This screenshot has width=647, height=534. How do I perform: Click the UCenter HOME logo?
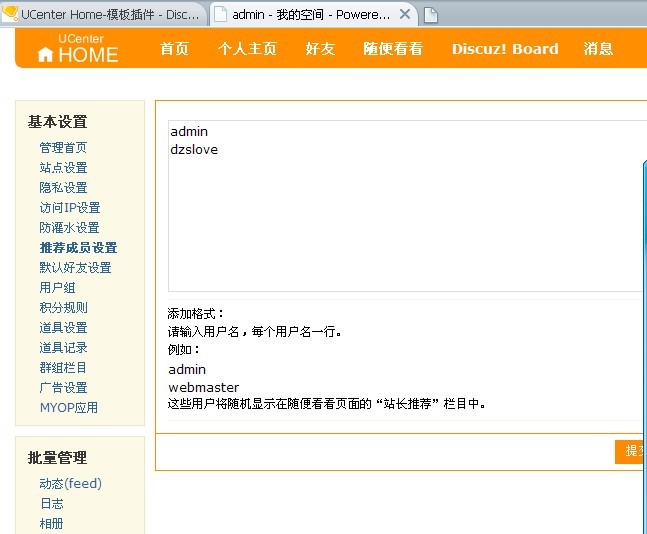[78, 49]
